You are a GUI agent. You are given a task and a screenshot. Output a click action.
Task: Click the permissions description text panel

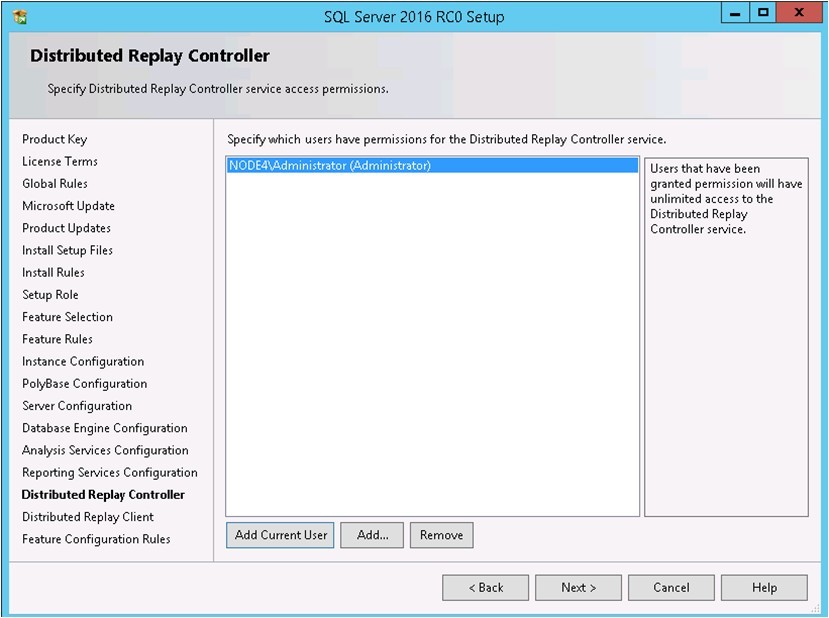point(726,337)
